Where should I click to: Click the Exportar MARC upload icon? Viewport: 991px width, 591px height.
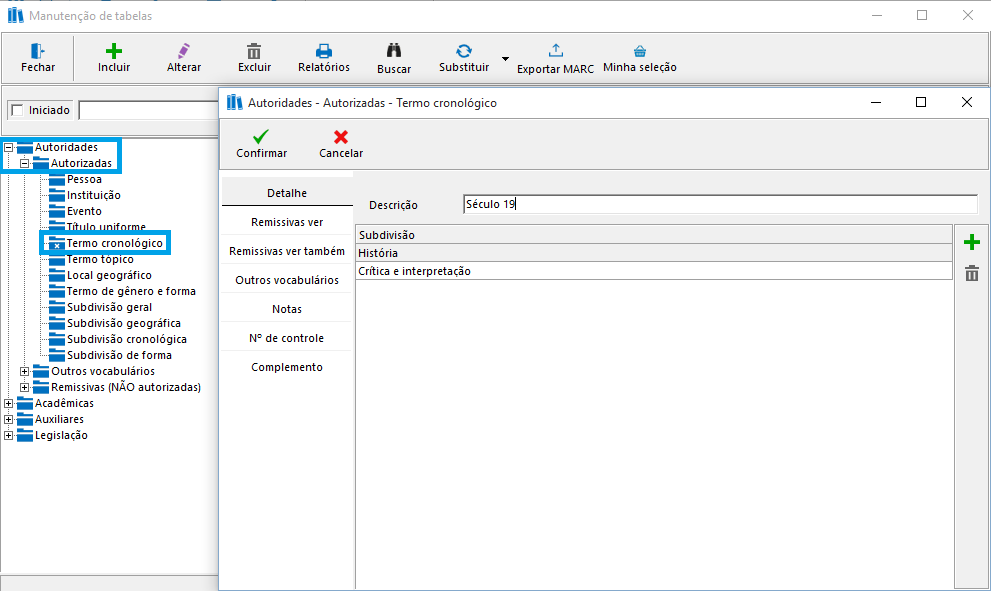[556, 51]
